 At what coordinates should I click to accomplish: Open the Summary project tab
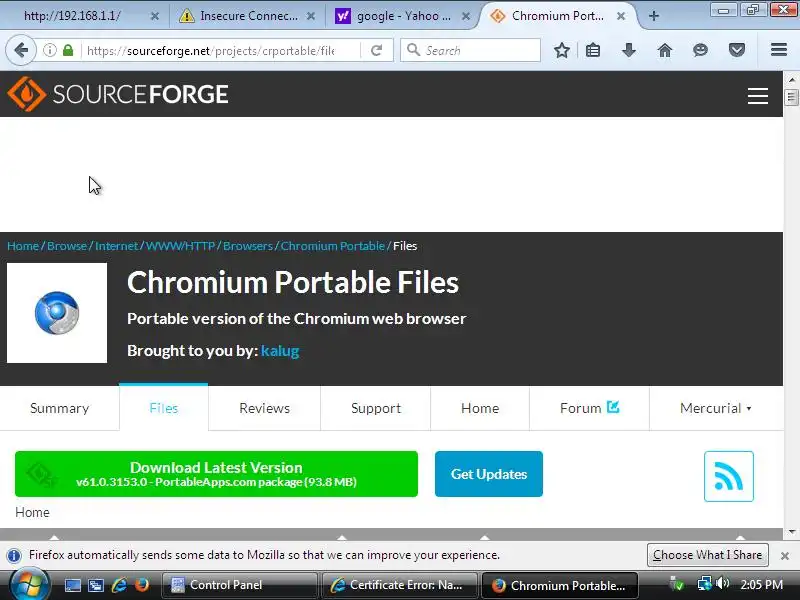click(59, 408)
